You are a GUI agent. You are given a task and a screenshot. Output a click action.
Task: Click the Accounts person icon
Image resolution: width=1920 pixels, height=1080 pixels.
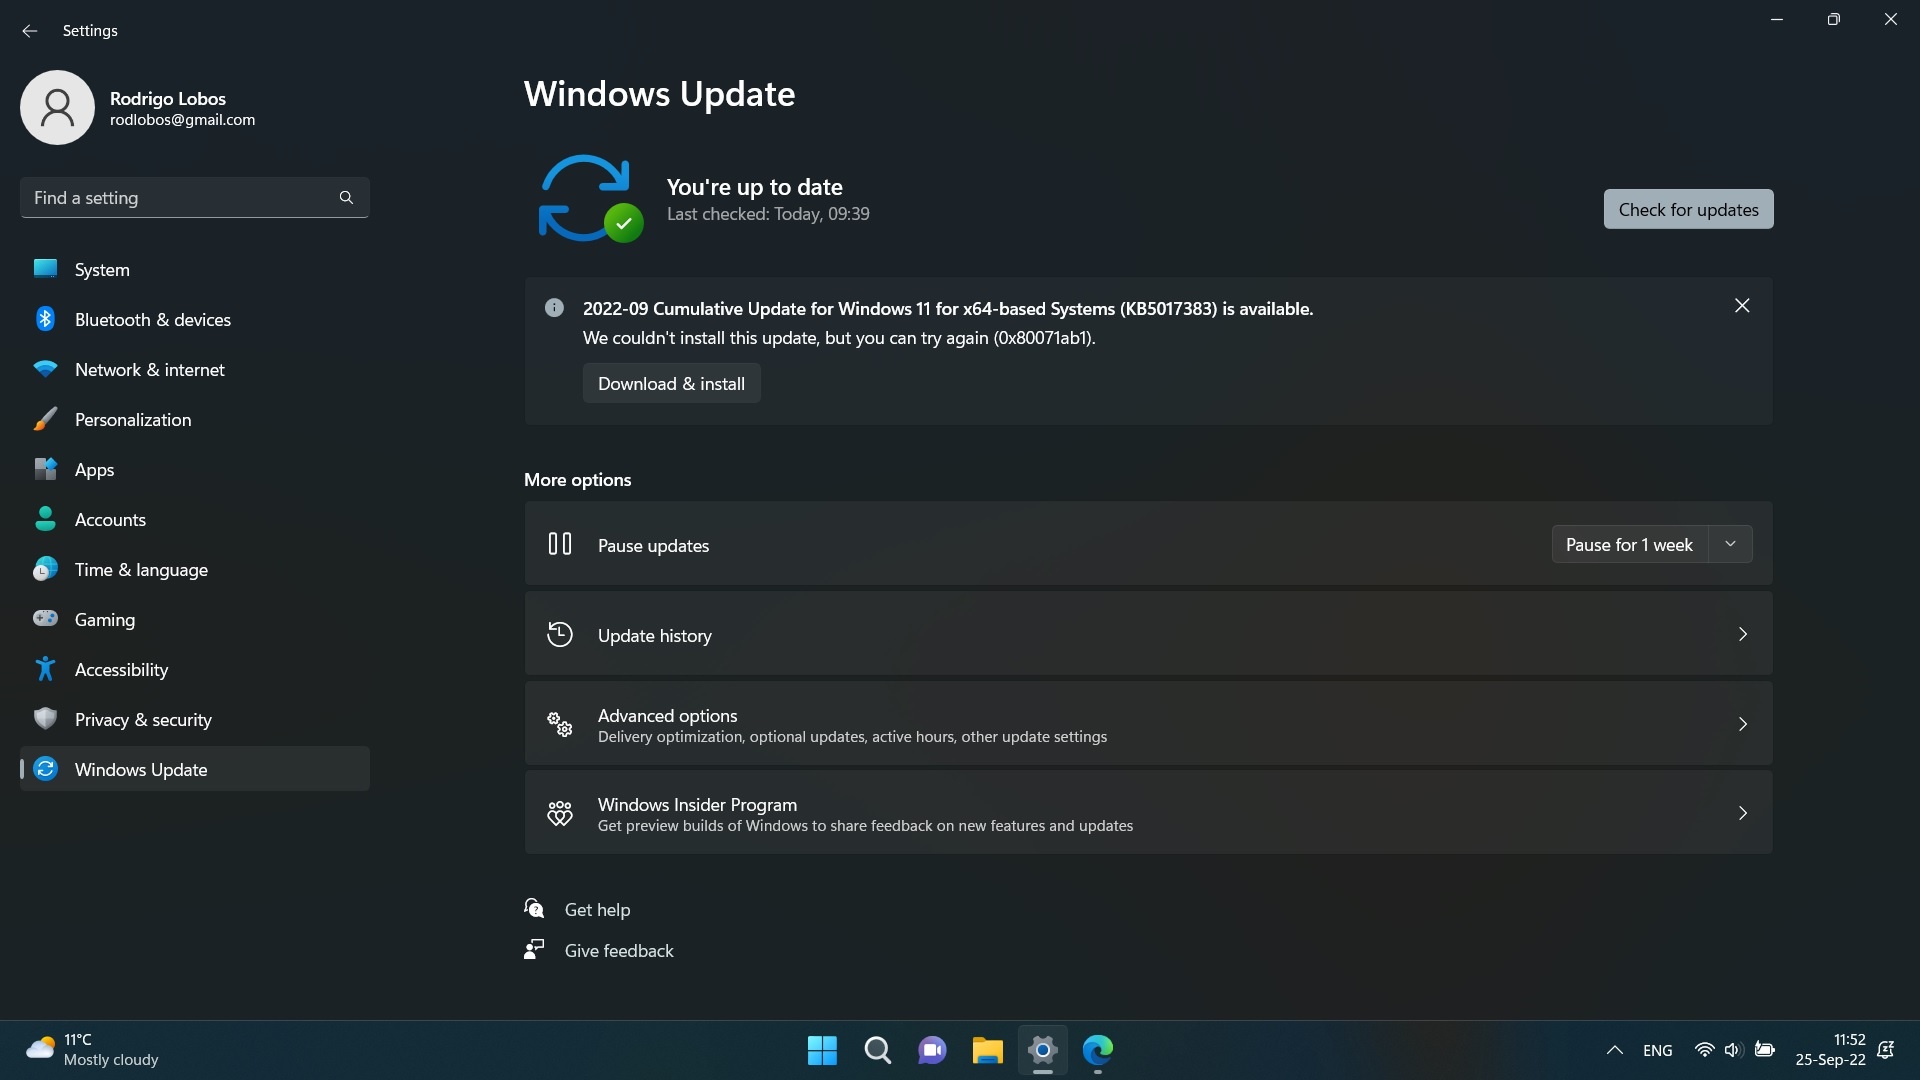coord(45,519)
